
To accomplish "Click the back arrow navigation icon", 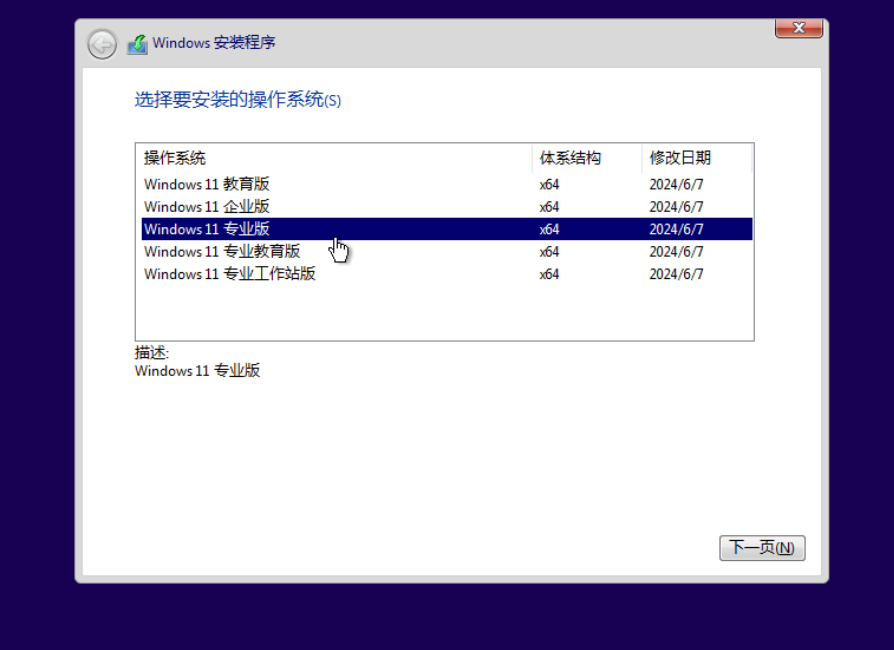I will (100, 44).
